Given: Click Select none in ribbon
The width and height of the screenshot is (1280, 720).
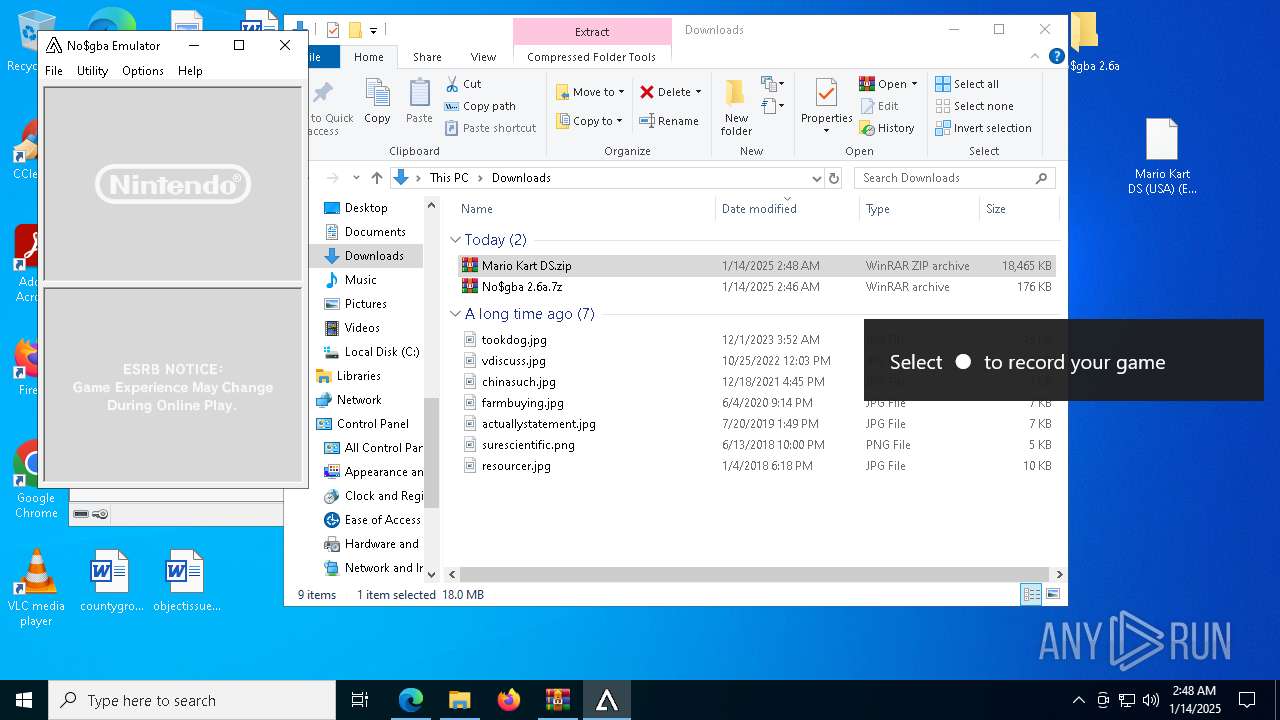Looking at the screenshot, I should coord(975,106).
